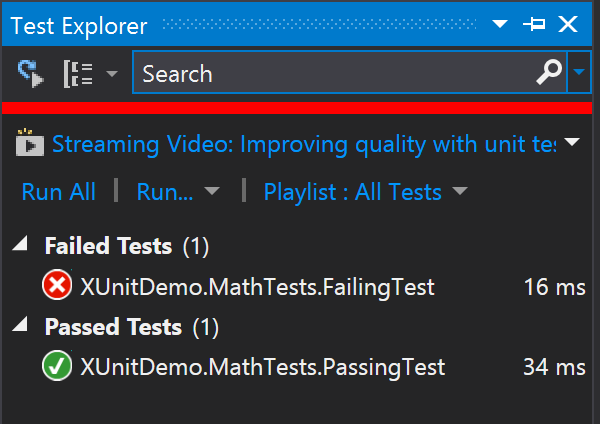Open the Group By dropdown arrow

pyautogui.click(x=112, y=73)
